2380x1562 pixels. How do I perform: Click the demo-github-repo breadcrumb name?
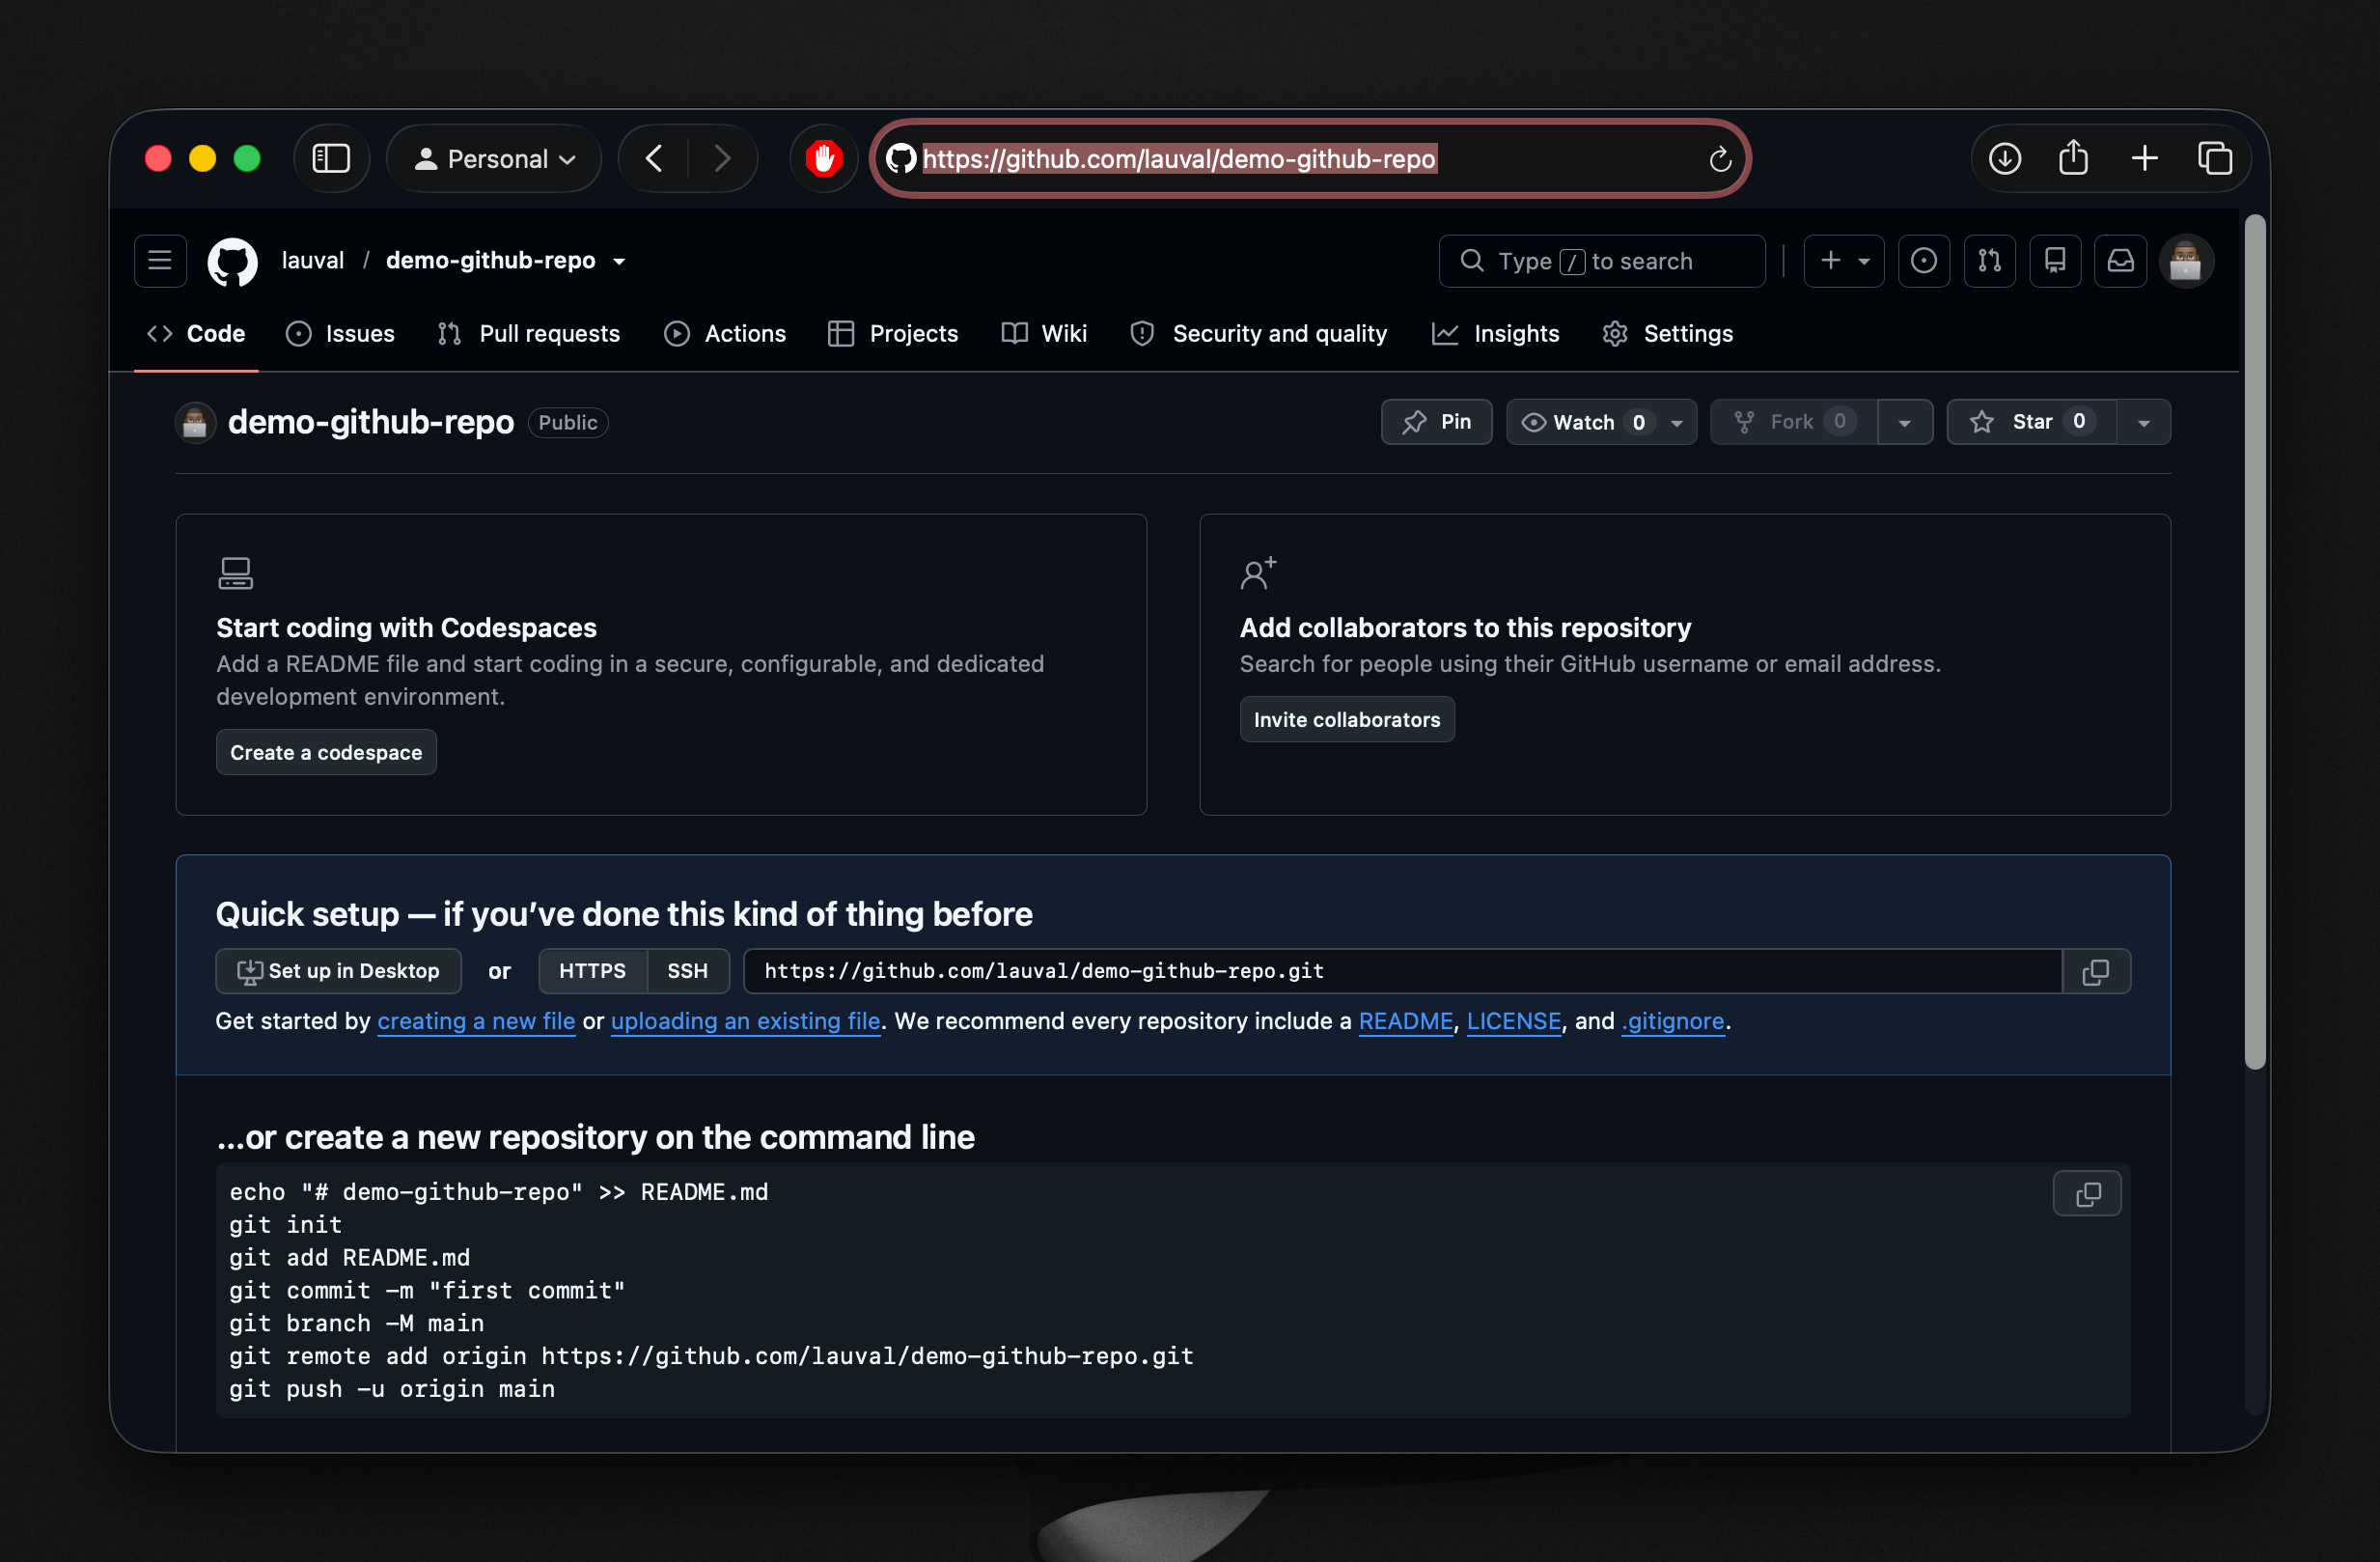pyautogui.click(x=490, y=261)
